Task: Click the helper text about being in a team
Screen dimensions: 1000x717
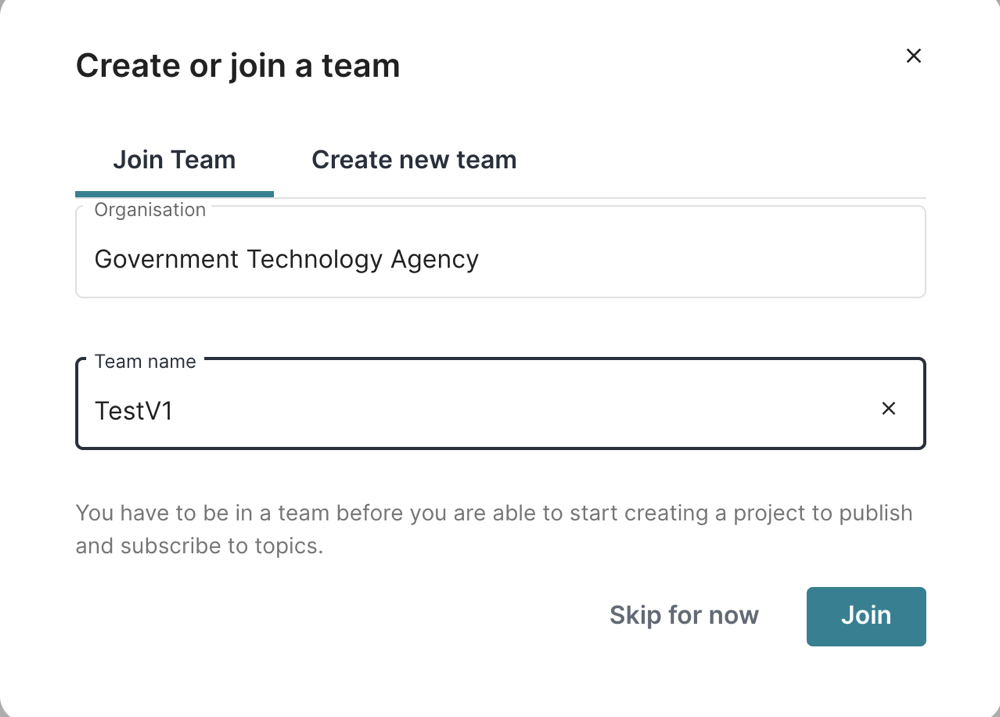Action: tap(494, 514)
